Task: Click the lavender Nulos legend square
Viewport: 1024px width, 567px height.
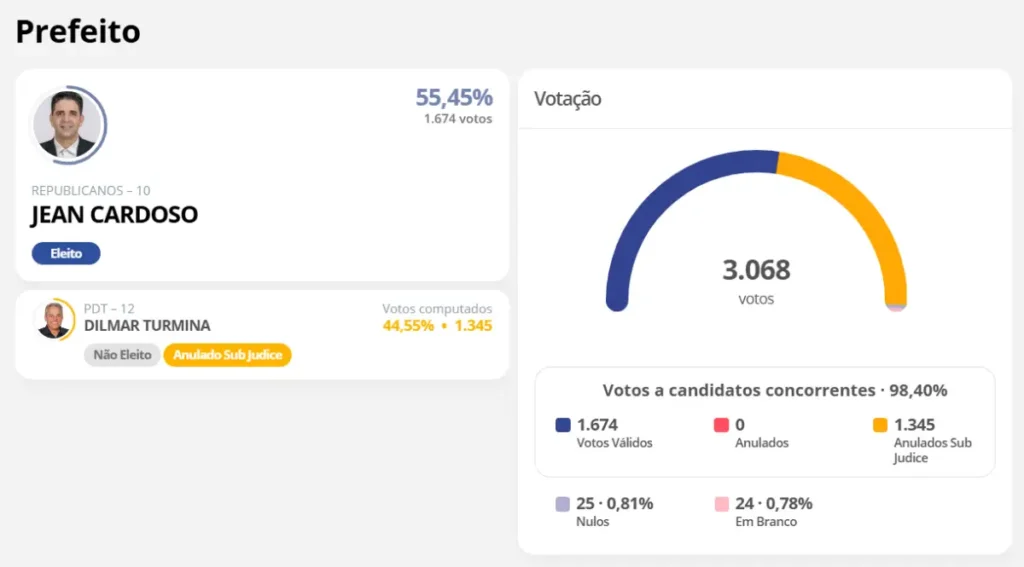Action: pyautogui.click(x=563, y=504)
